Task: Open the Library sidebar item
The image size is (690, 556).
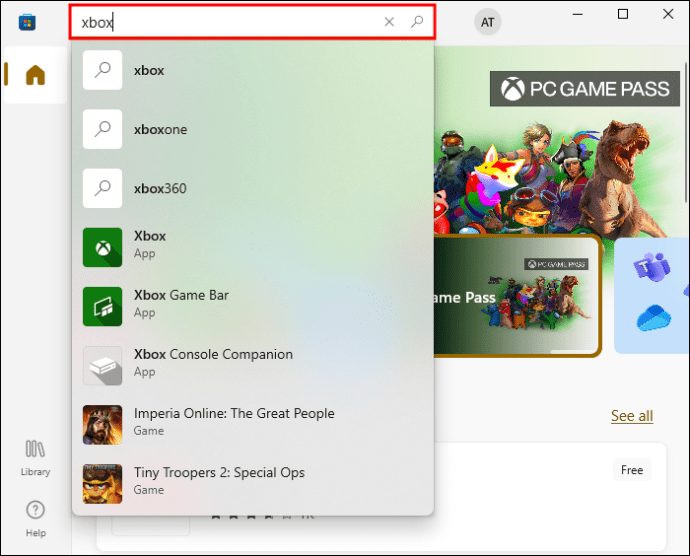Action: point(35,458)
